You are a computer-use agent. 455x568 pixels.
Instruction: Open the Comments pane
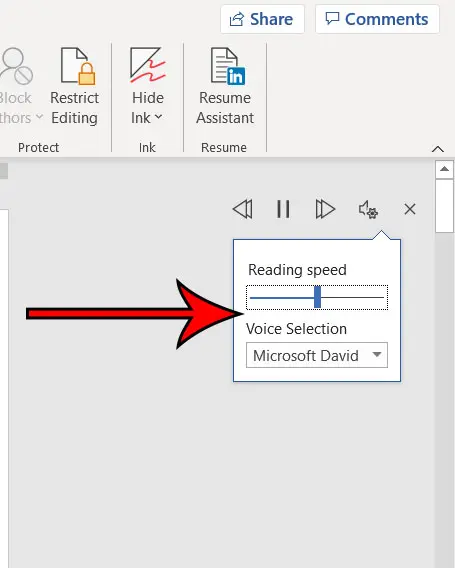point(377,19)
